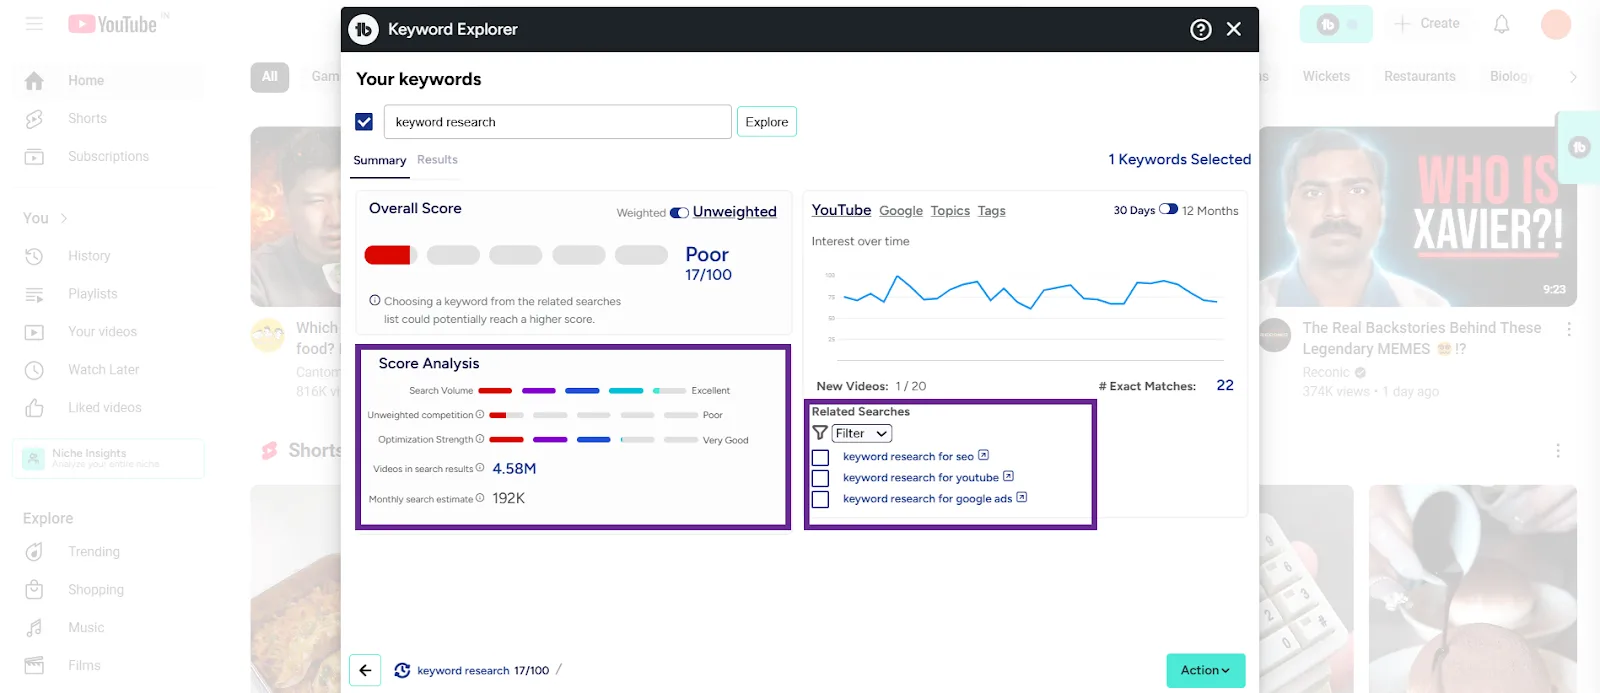The width and height of the screenshot is (1600, 693).
Task: Open Niche Insights panel in sidebar
Action: pos(108,458)
